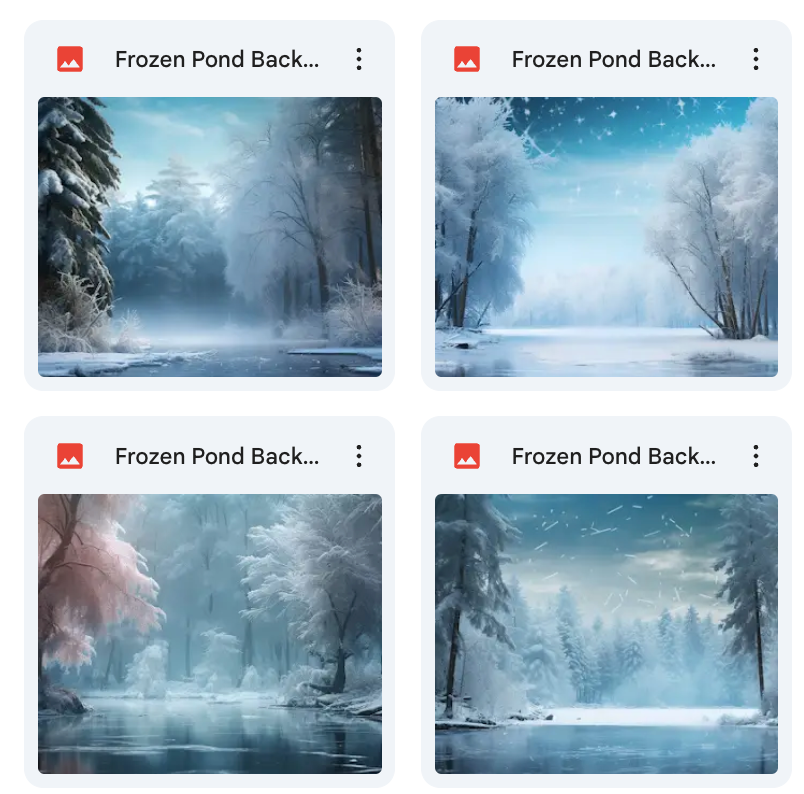This screenshot has width=804, height=794.
Task: Select the file card containing the starry sky
Action: pyautogui.click(x=607, y=205)
